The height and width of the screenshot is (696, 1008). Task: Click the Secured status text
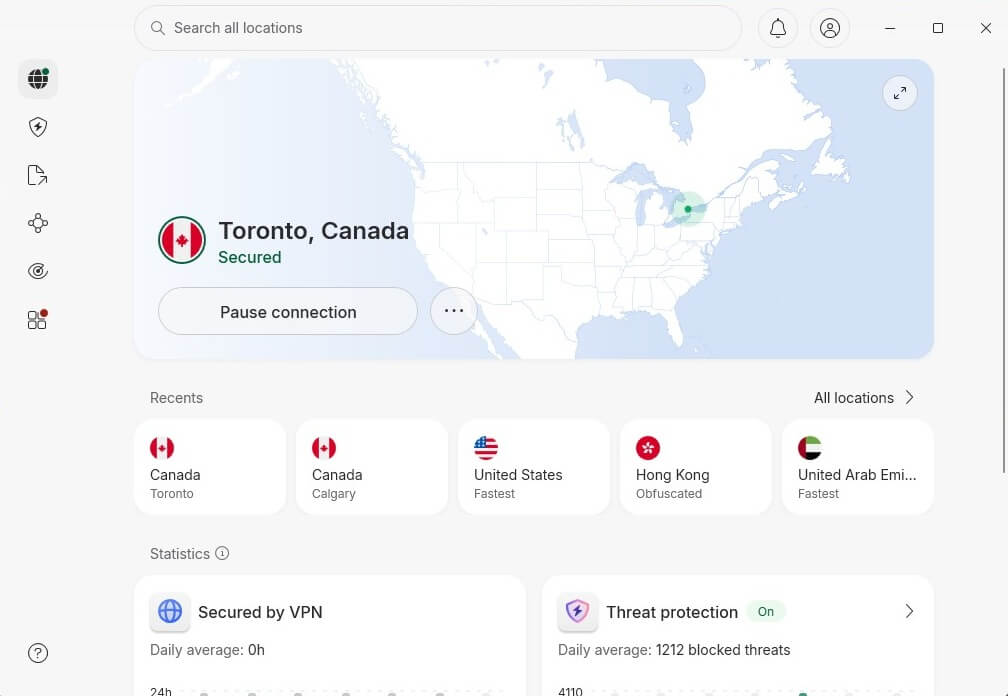point(249,257)
